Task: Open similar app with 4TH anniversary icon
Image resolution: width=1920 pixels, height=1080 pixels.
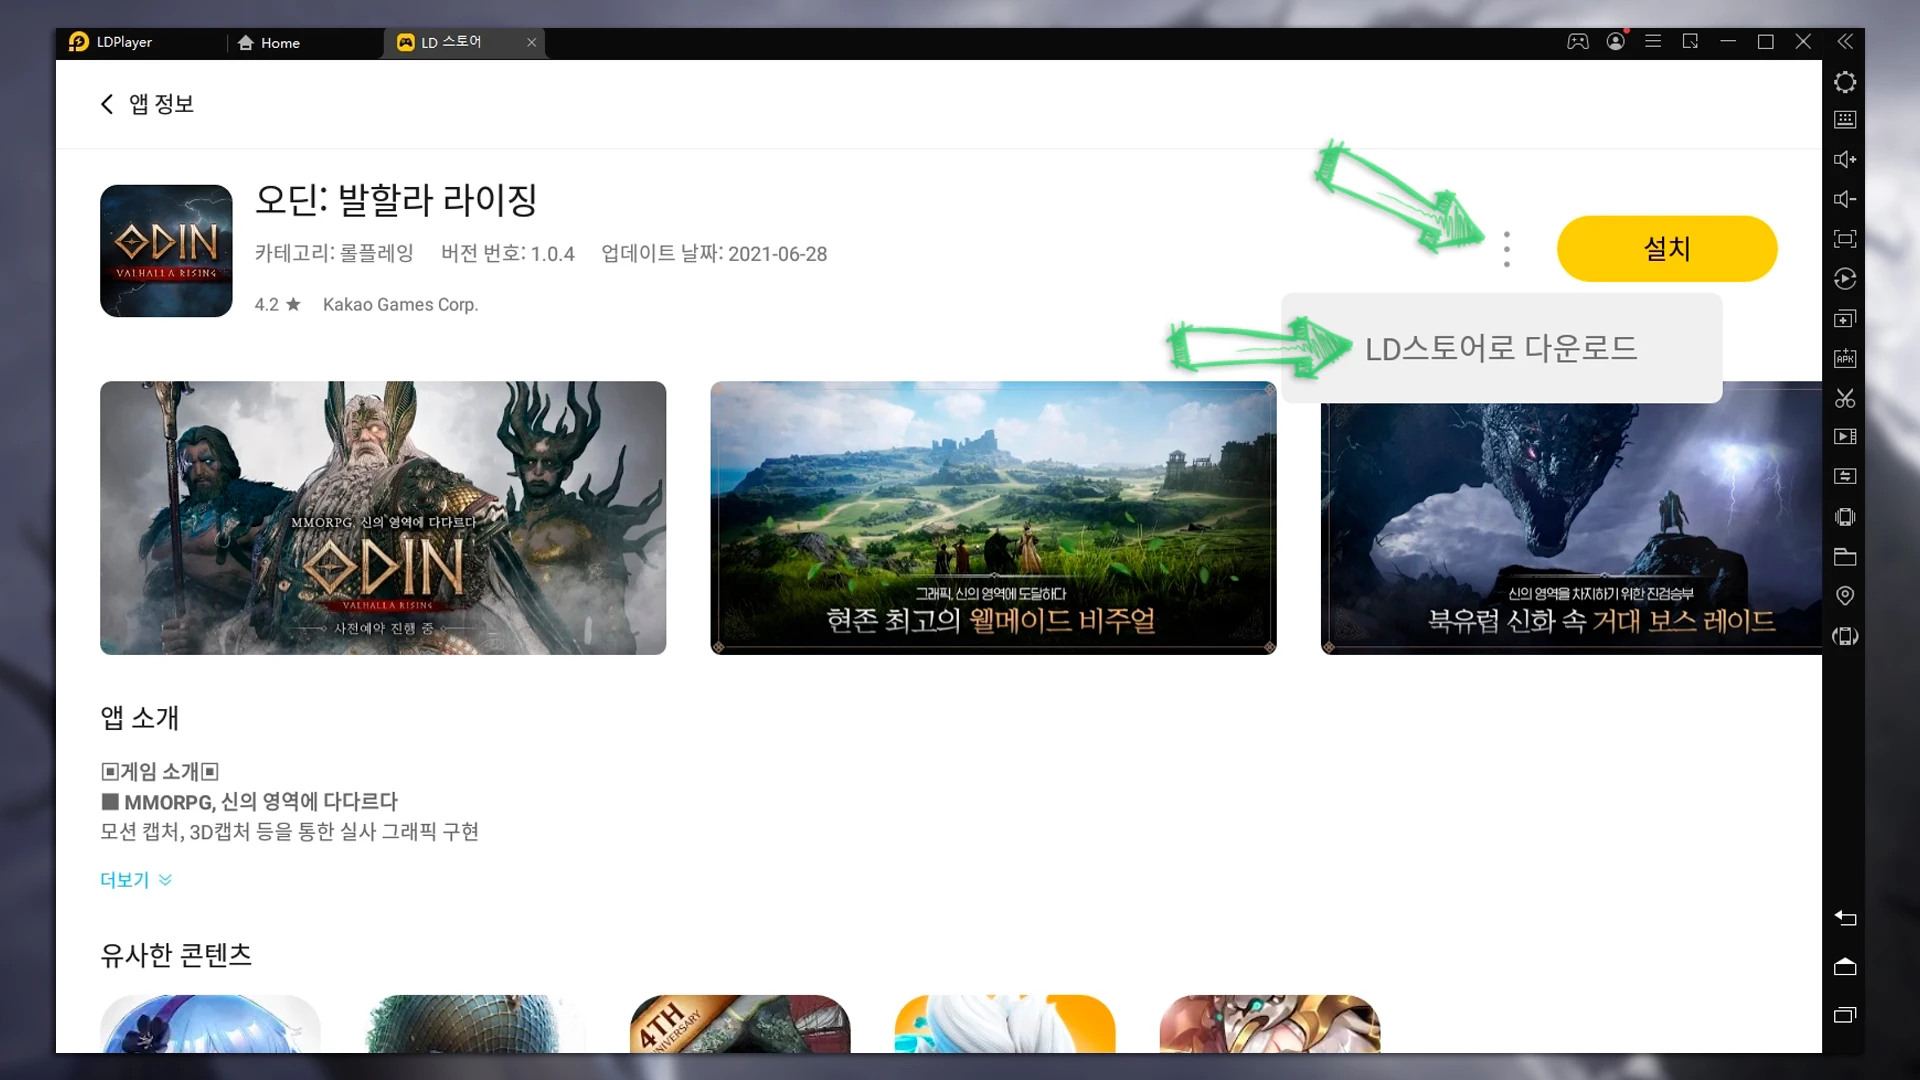Action: (740, 1023)
